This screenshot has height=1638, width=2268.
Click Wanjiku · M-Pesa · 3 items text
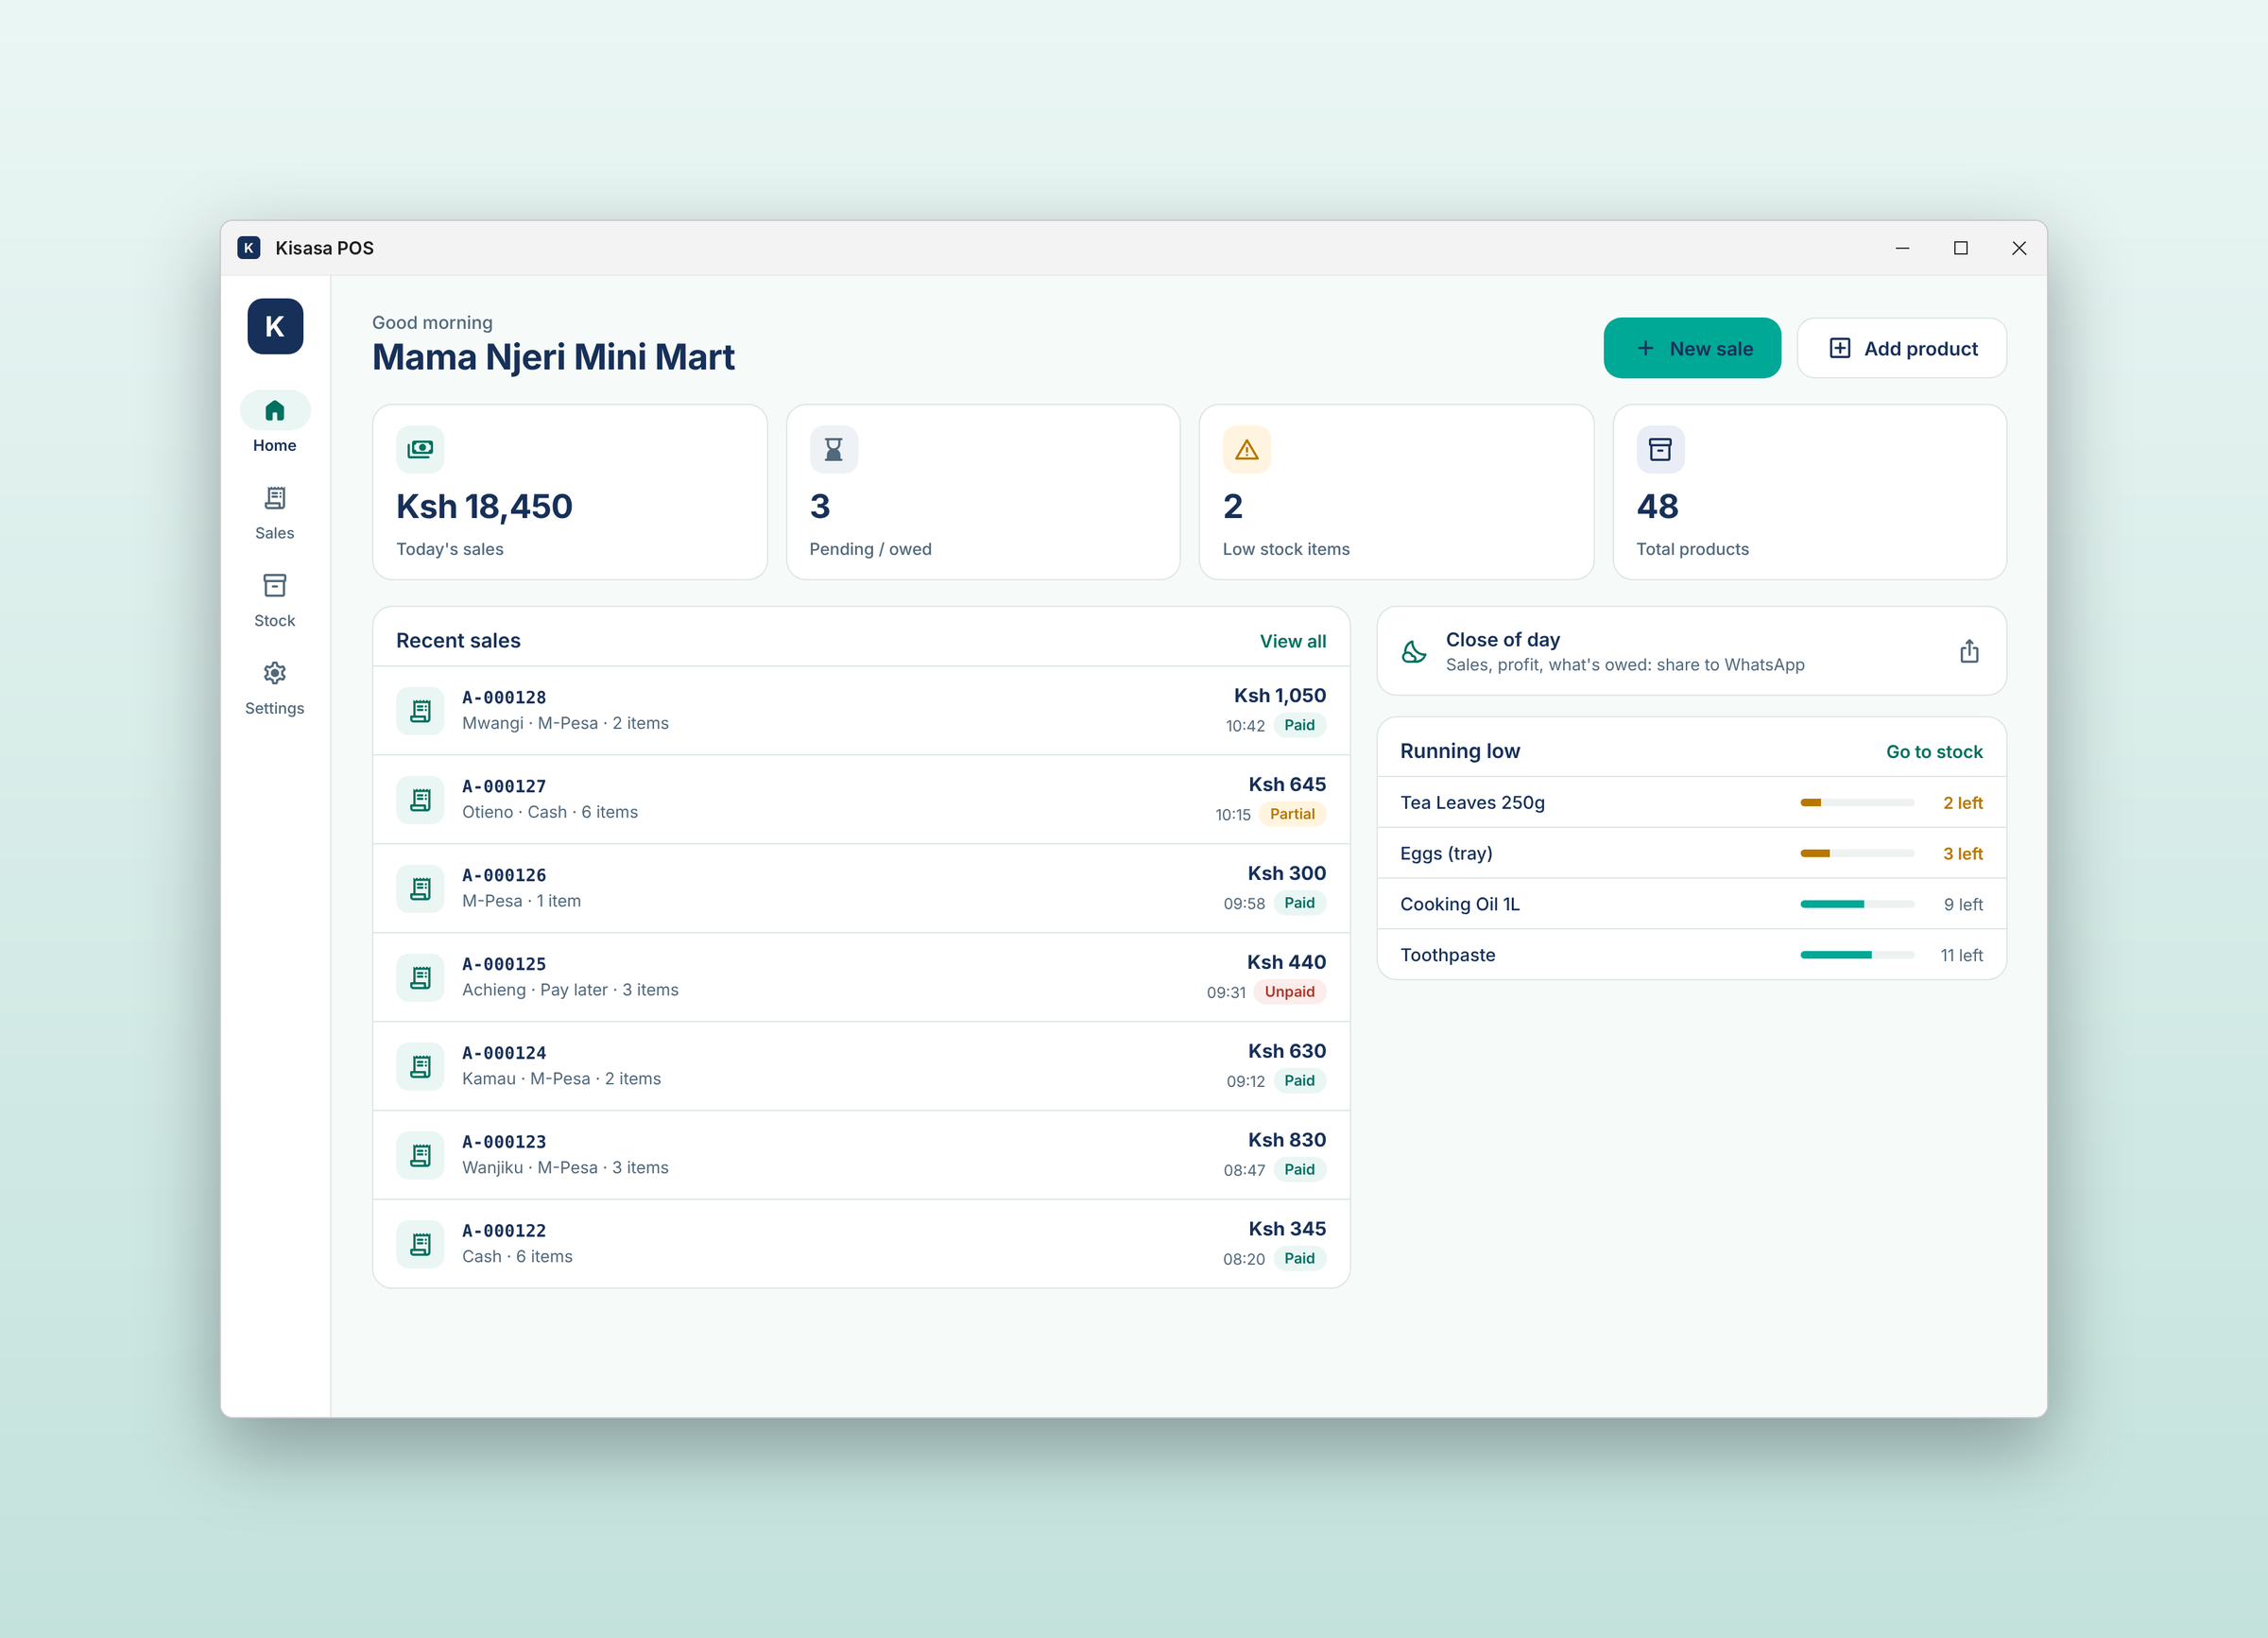[565, 1168]
